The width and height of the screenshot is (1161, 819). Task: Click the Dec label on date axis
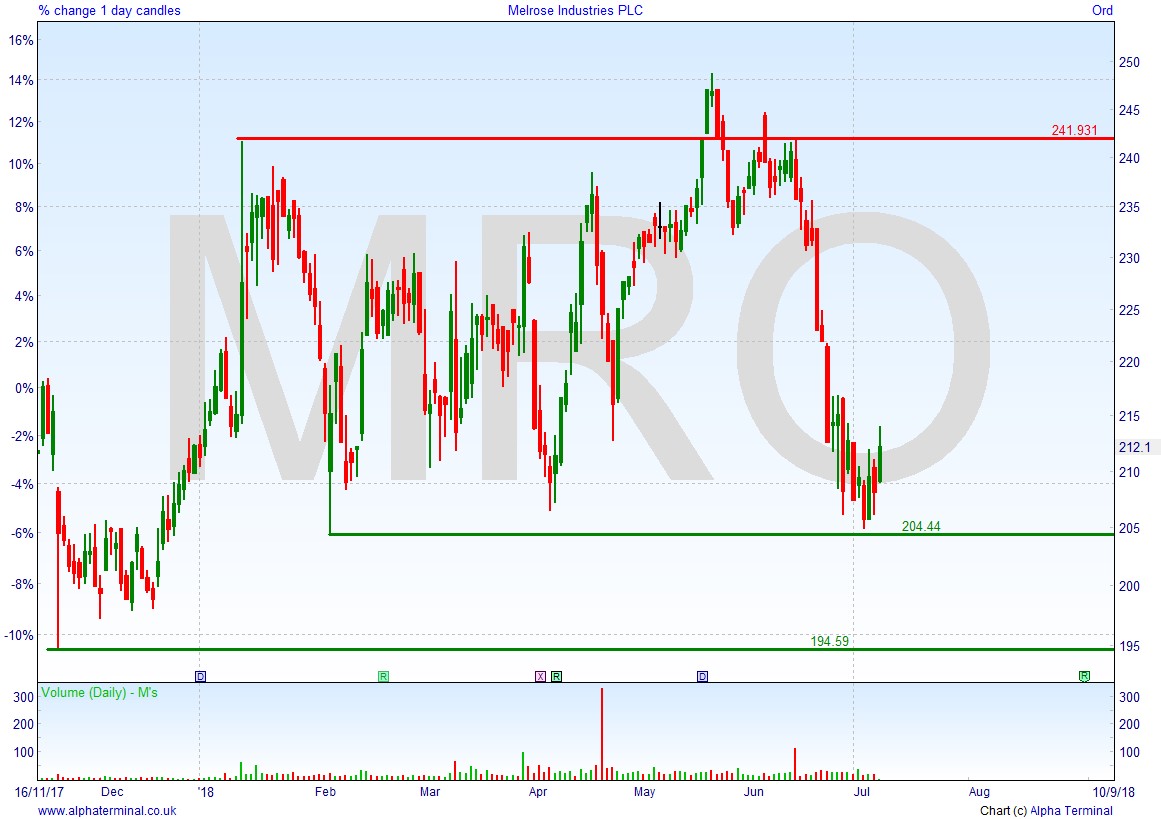(x=113, y=792)
